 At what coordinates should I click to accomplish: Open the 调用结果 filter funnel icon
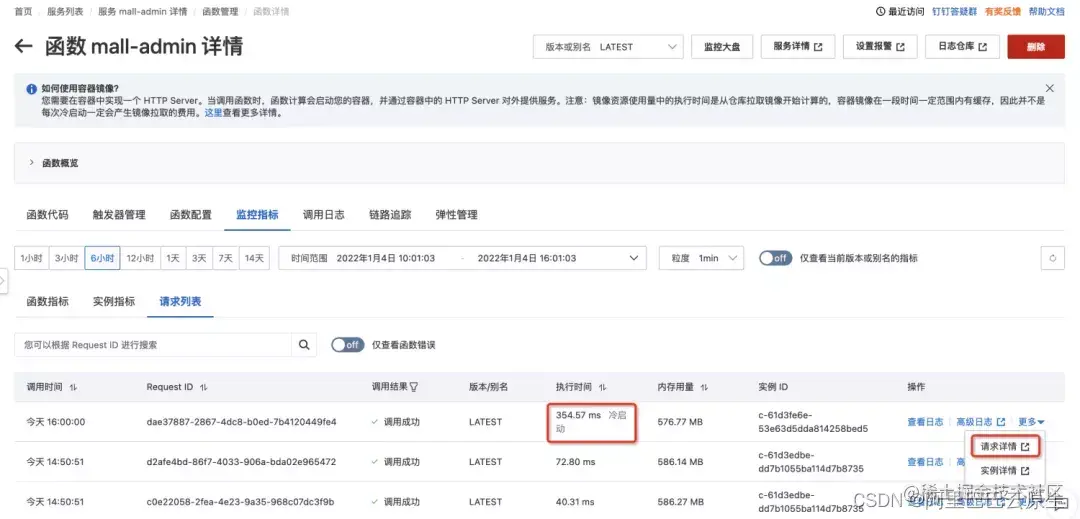(414, 388)
